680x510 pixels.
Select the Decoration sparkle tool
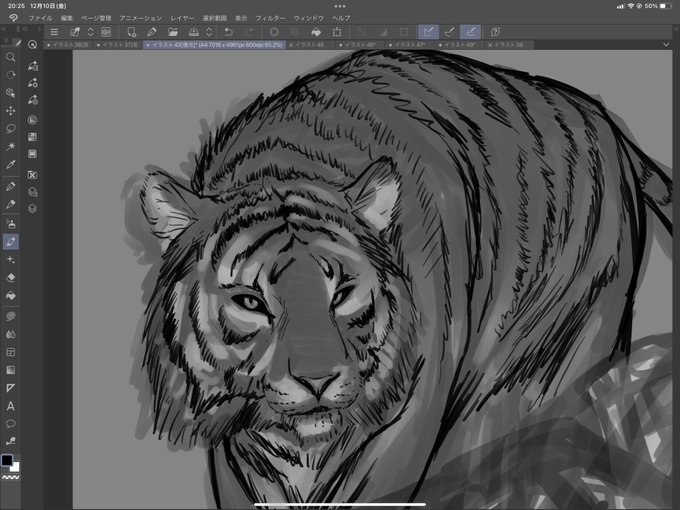pyautogui.click(x=11, y=259)
